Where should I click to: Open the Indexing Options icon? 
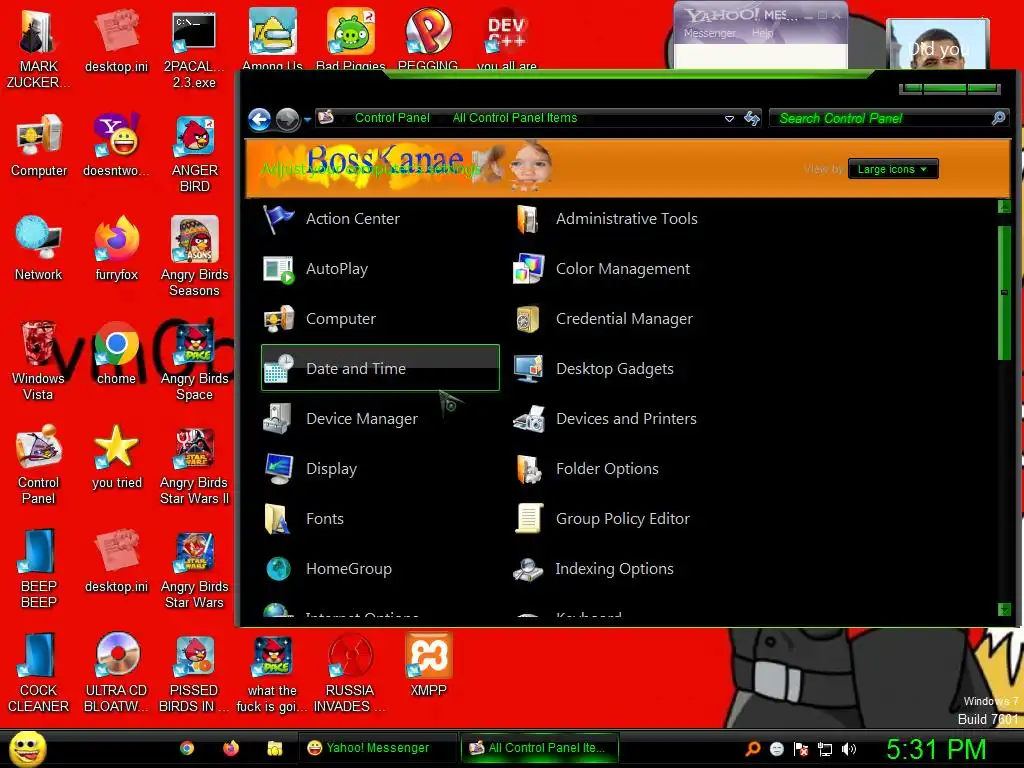(x=528, y=569)
